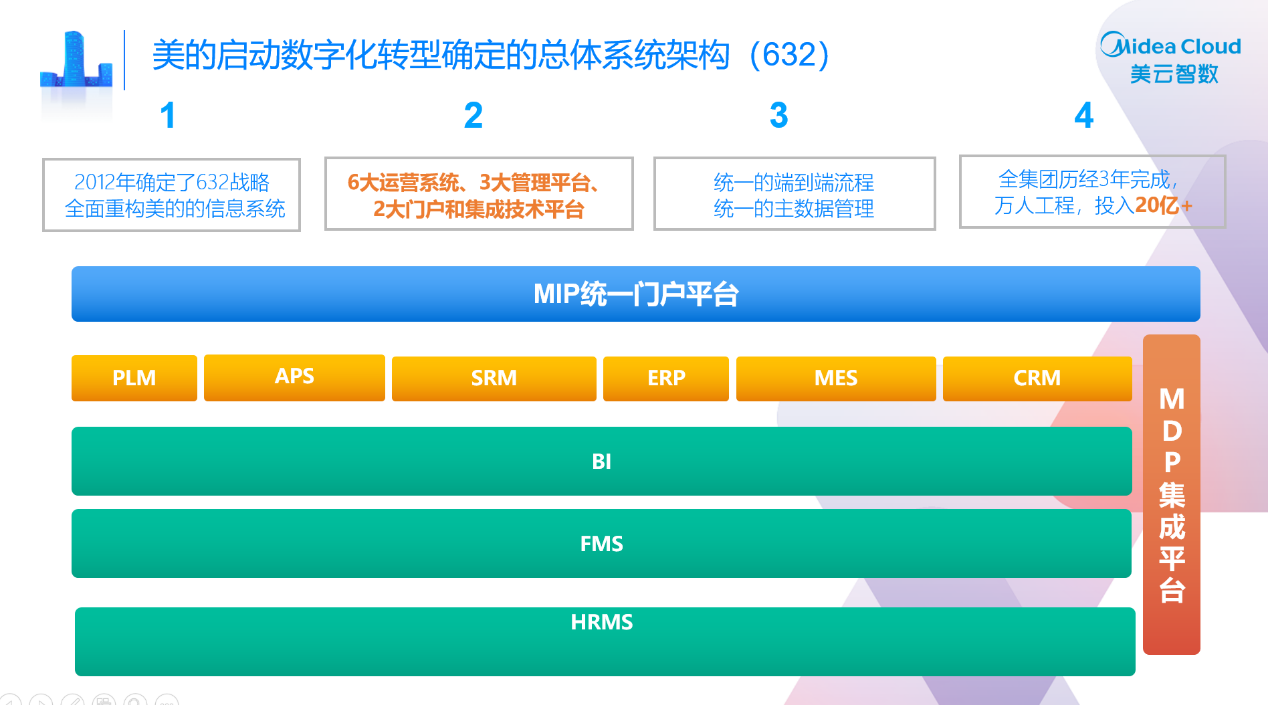Click the blue number 1 heading
Screen dimensions: 1268x705
pos(168,116)
